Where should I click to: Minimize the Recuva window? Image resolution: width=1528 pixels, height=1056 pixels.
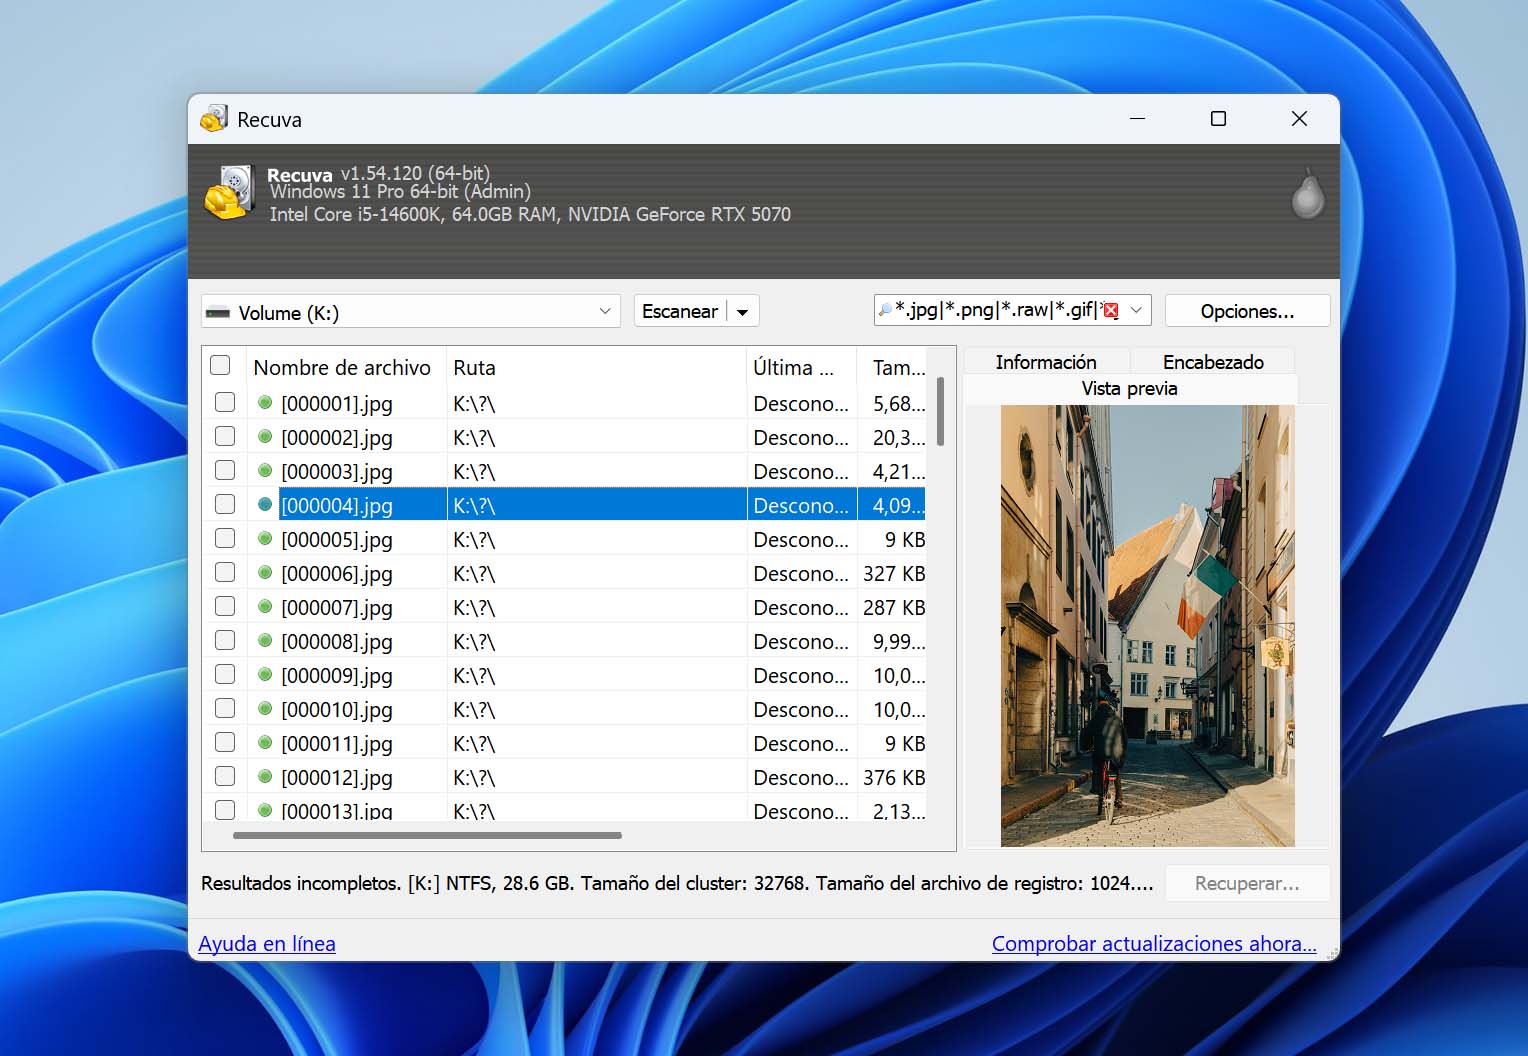tap(1137, 119)
